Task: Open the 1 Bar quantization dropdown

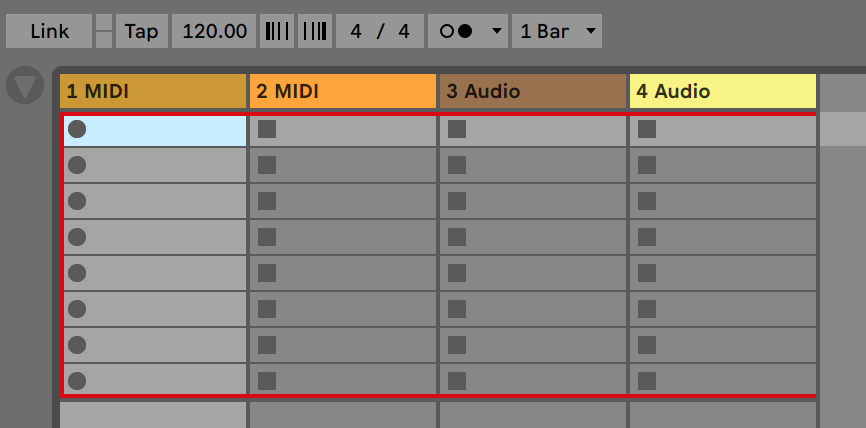Action: pyautogui.click(x=557, y=31)
